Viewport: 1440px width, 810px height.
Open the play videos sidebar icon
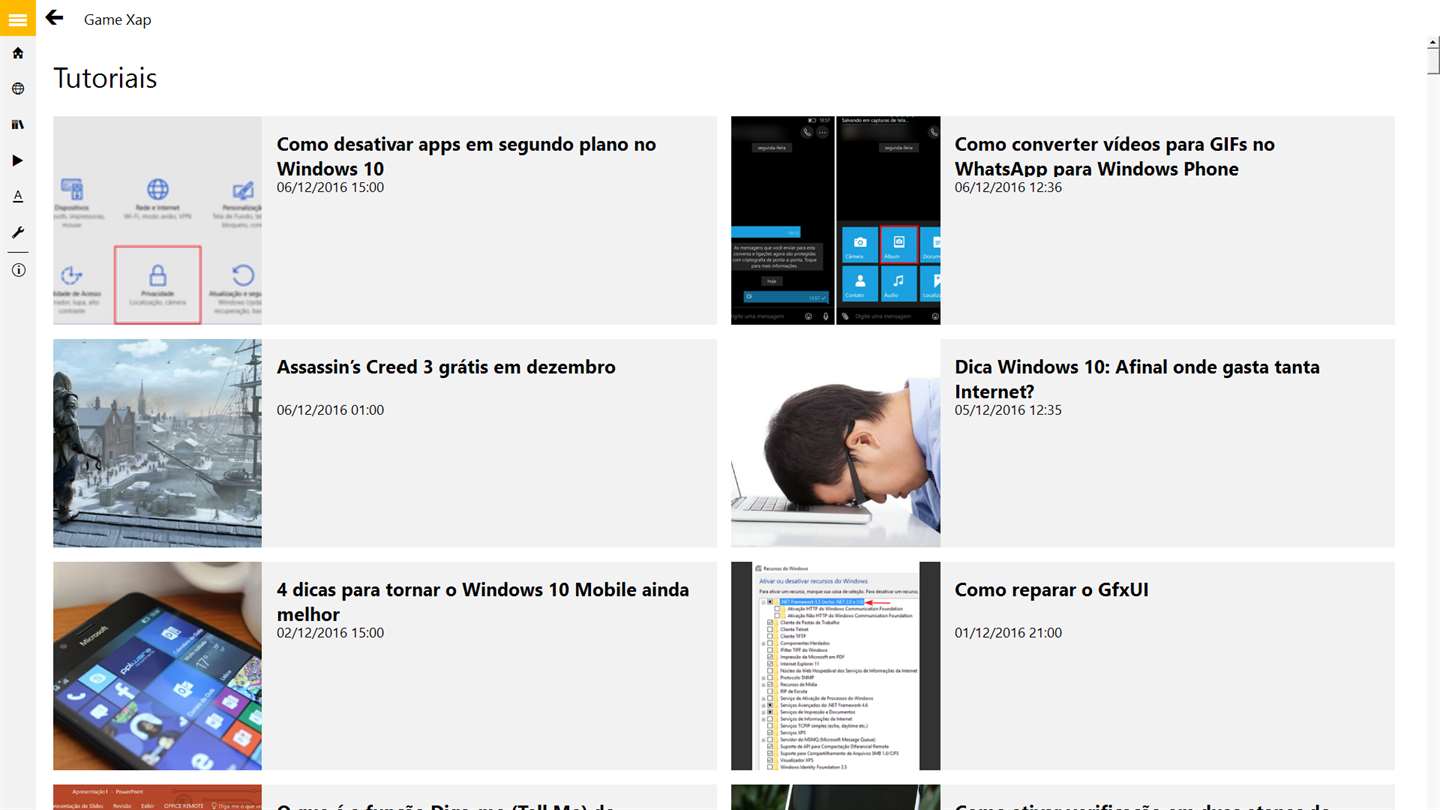tap(18, 161)
